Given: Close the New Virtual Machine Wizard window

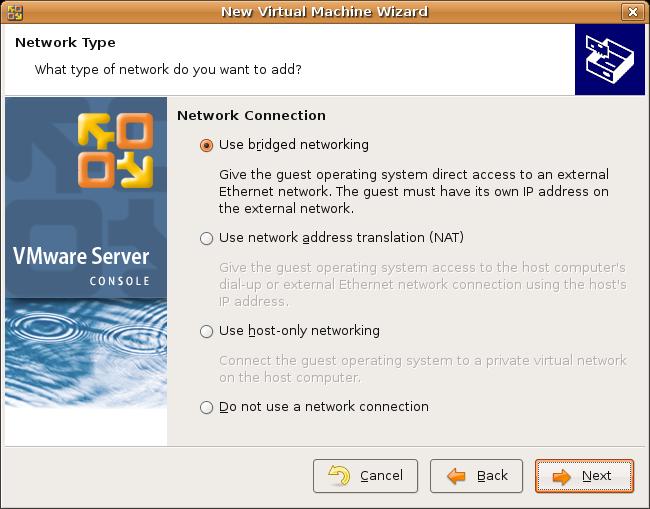Looking at the screenshot, I should tap(633, 12).
